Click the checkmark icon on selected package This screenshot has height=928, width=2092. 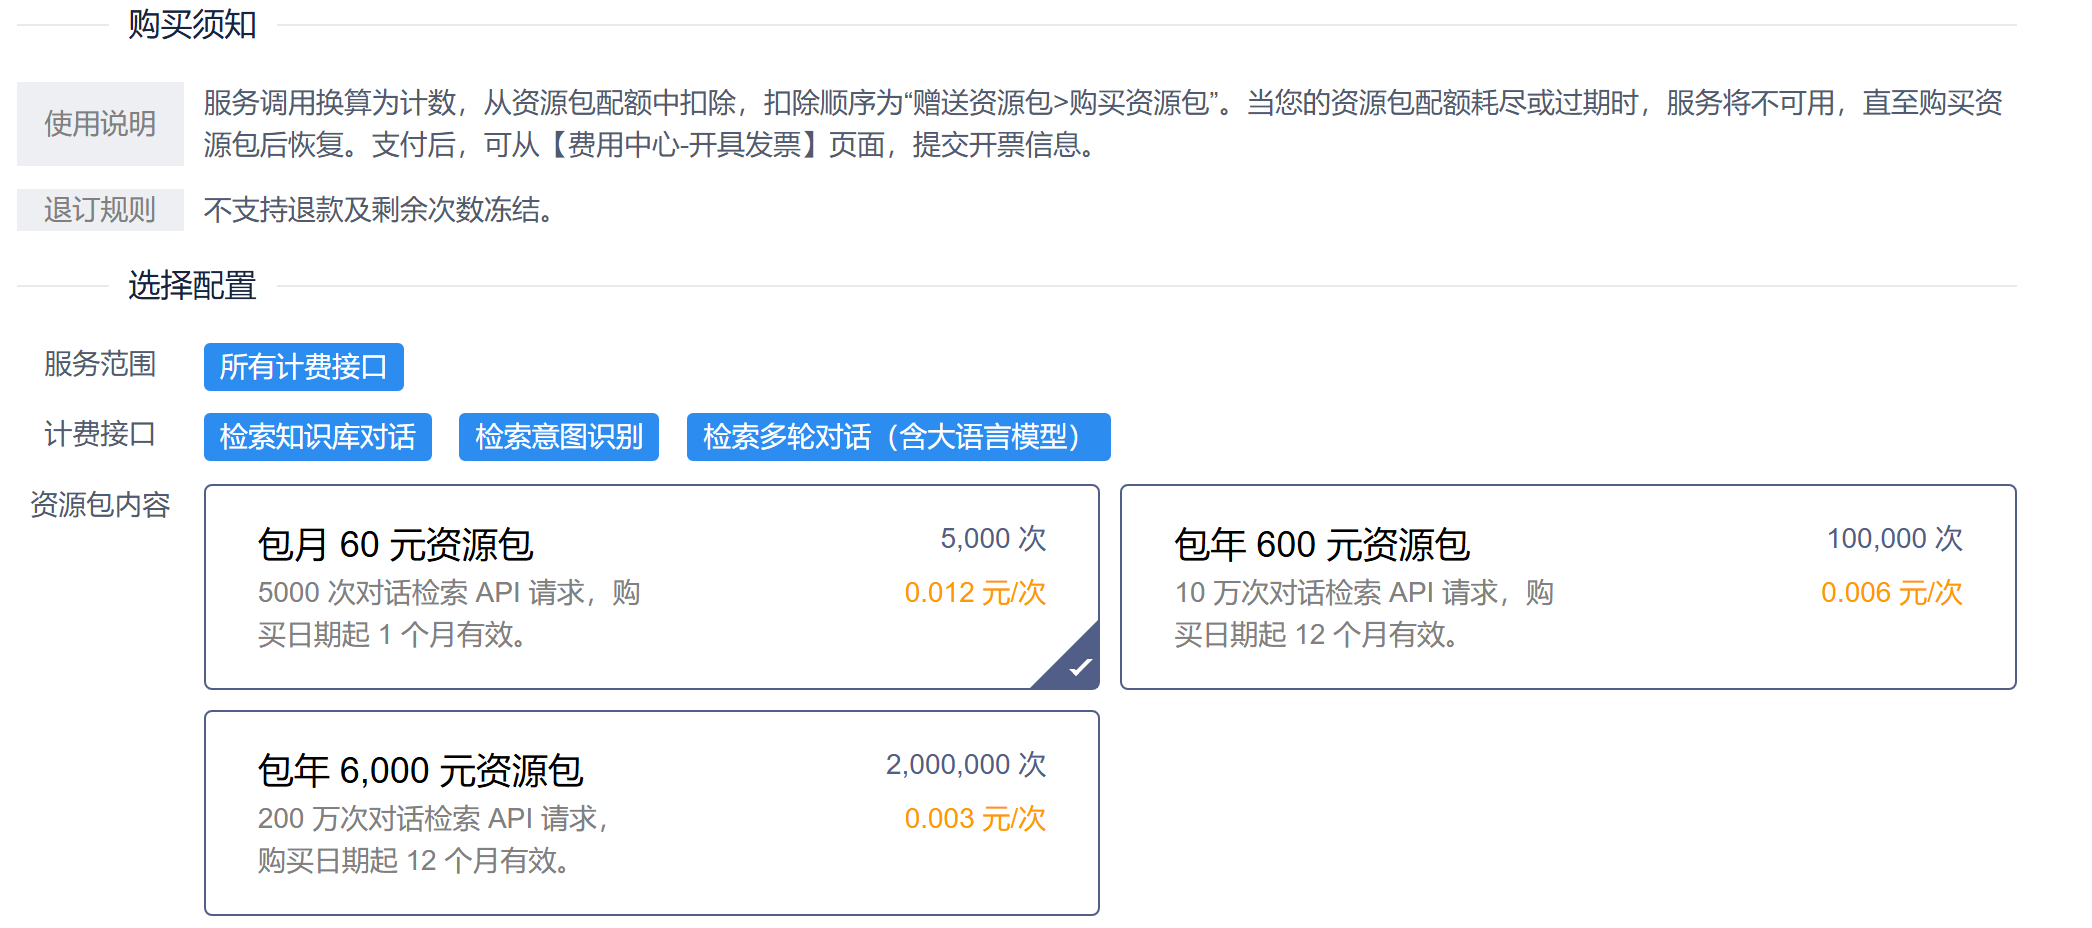[x=1078, y=667]
